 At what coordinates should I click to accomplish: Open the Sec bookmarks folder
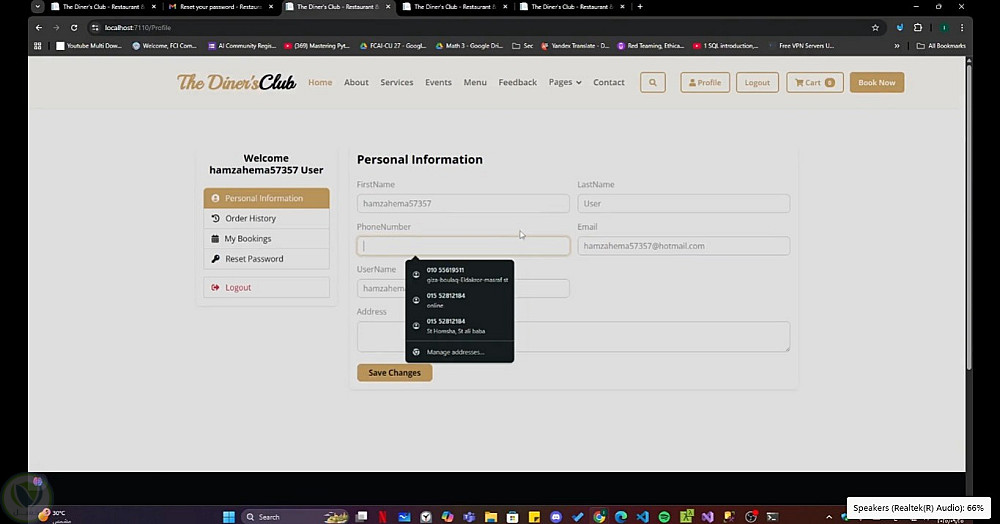coord(522,46)
